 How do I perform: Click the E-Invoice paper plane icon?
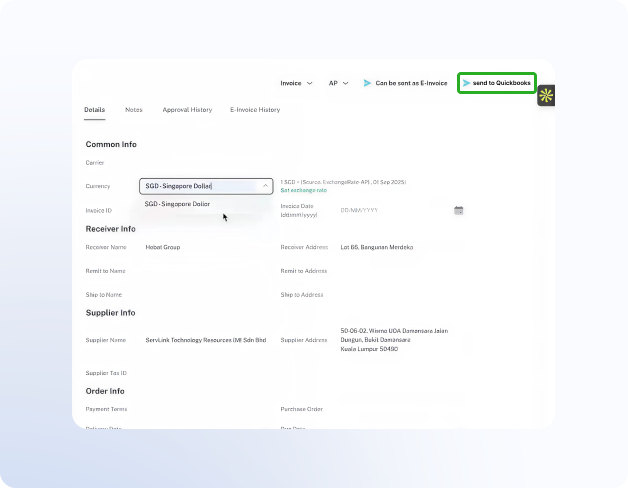tap(367, 83)
